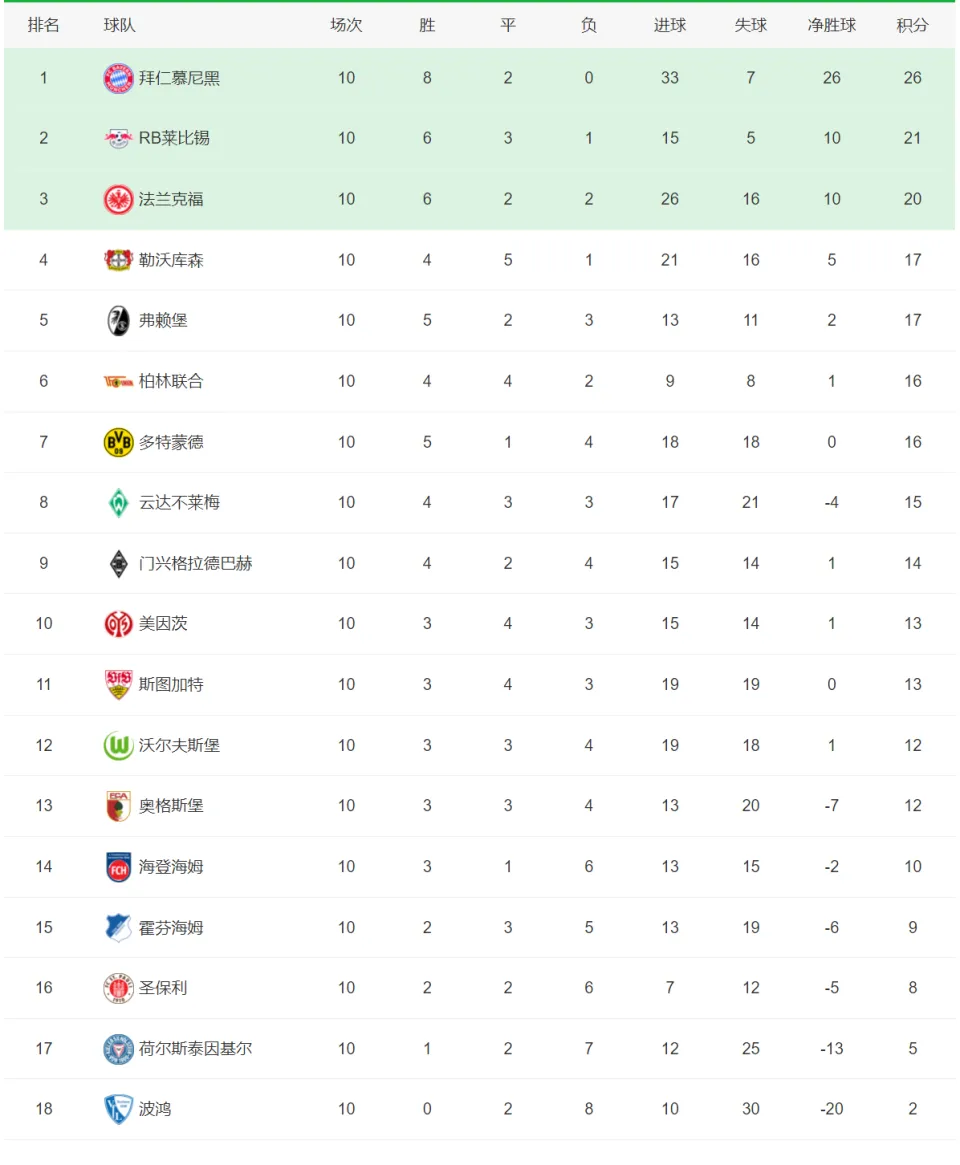Select the 进球 goals scored header
960x1165 pixels.
tap(669, 25)
